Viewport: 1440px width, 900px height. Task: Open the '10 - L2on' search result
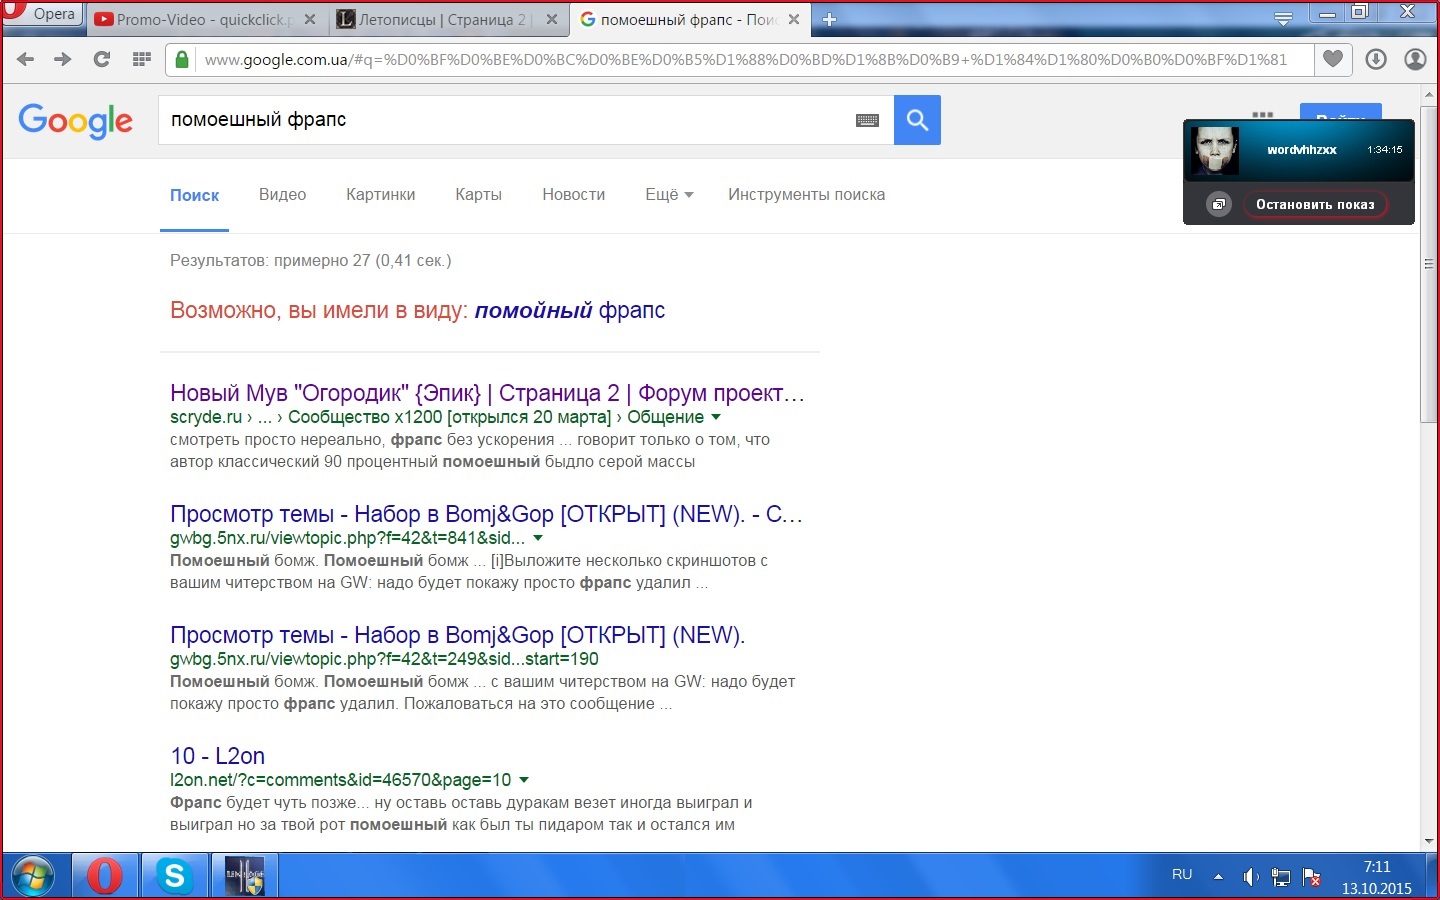pos(217,756)
